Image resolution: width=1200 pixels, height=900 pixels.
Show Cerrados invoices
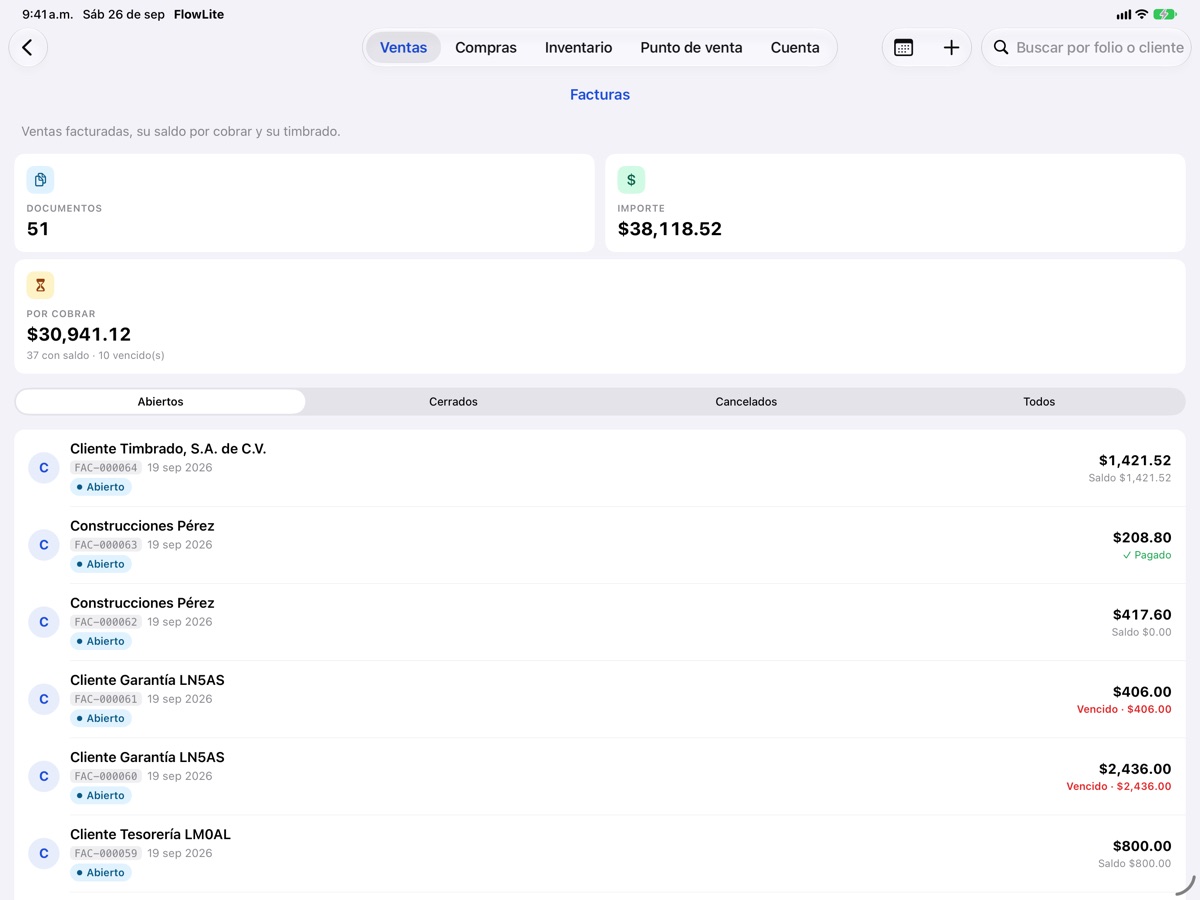click(x=453, y=401)
